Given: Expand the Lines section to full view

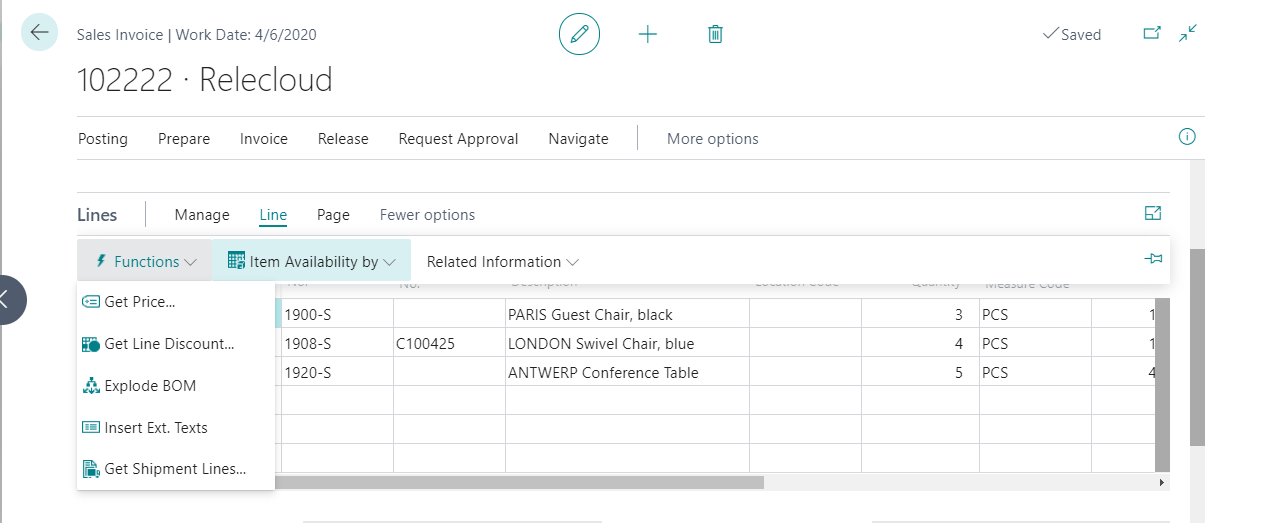Looking at the screenshot, I should [x=1153, y=213].
